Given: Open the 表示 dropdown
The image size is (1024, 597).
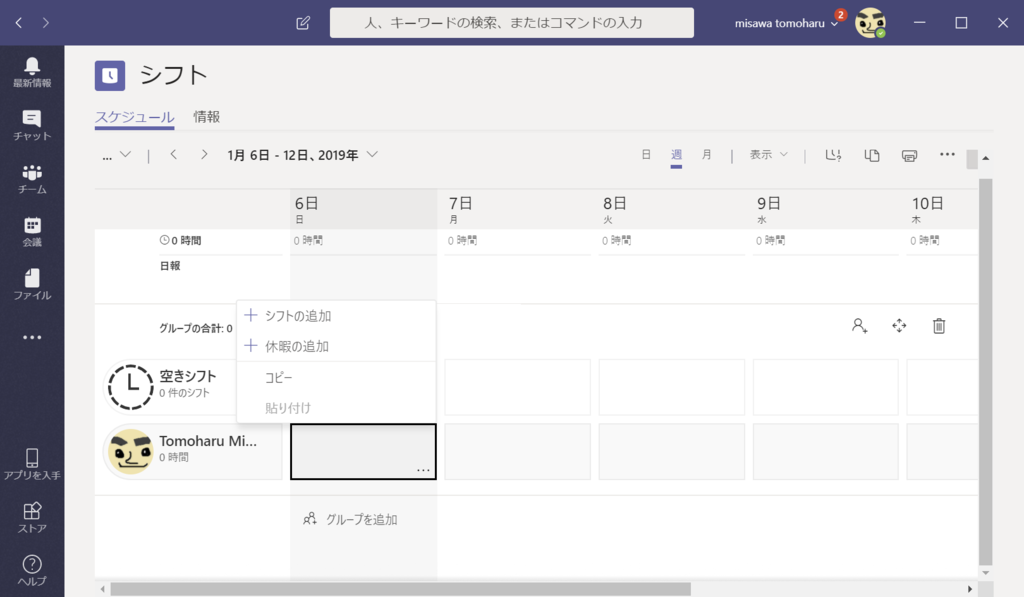Looking at the screenshot, I should tap(766, 155).
